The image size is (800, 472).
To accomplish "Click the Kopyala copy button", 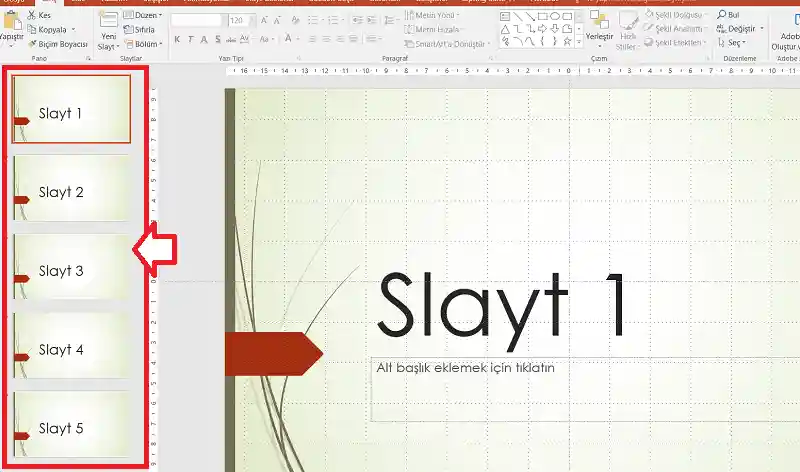I will 47,30.
